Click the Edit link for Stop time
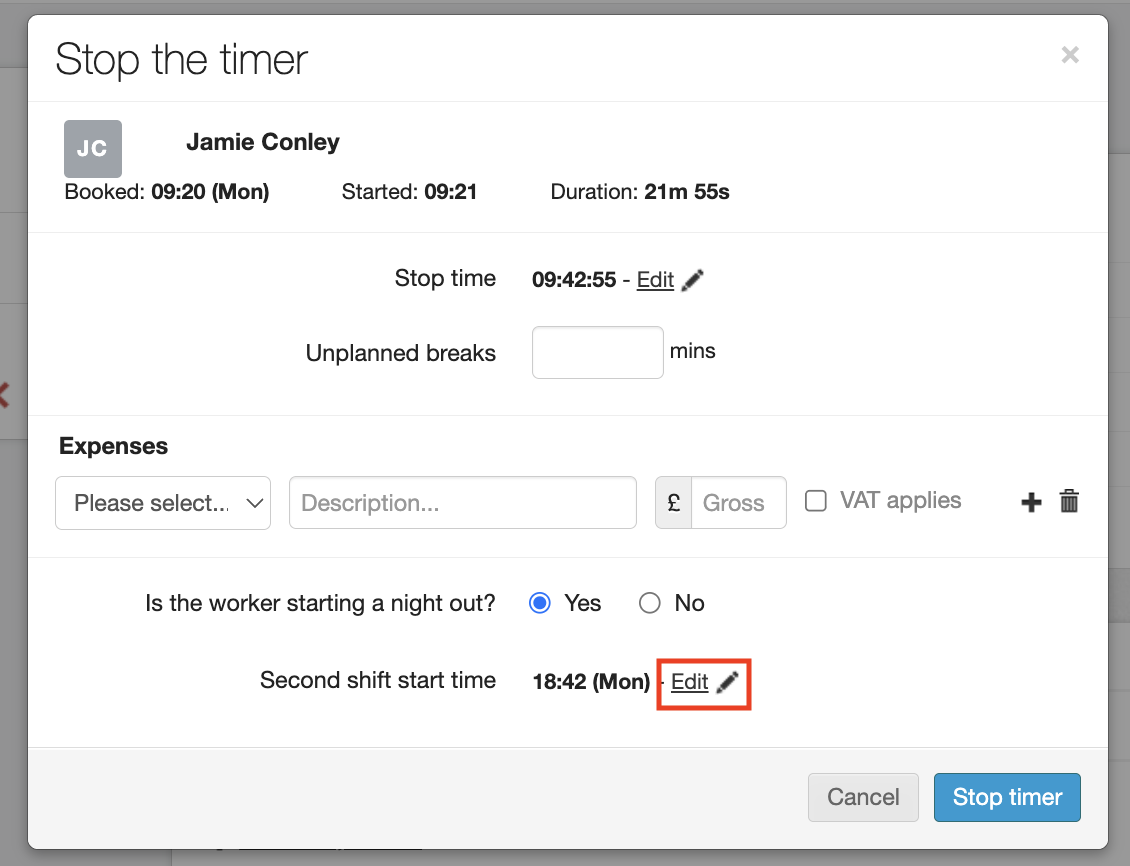The height and width of the screenshot is (866, 1130). 655,280
